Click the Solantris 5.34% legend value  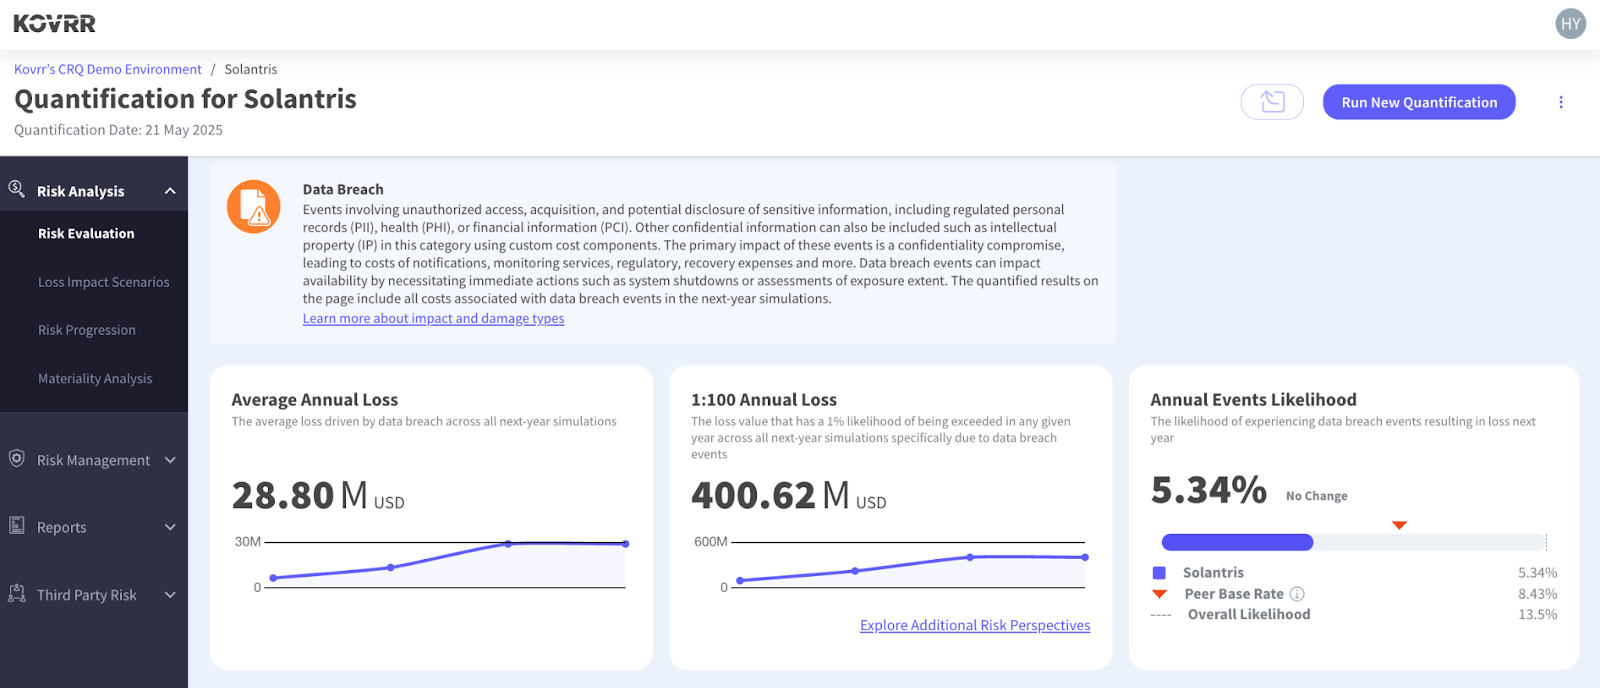[x=1537, y=573]
